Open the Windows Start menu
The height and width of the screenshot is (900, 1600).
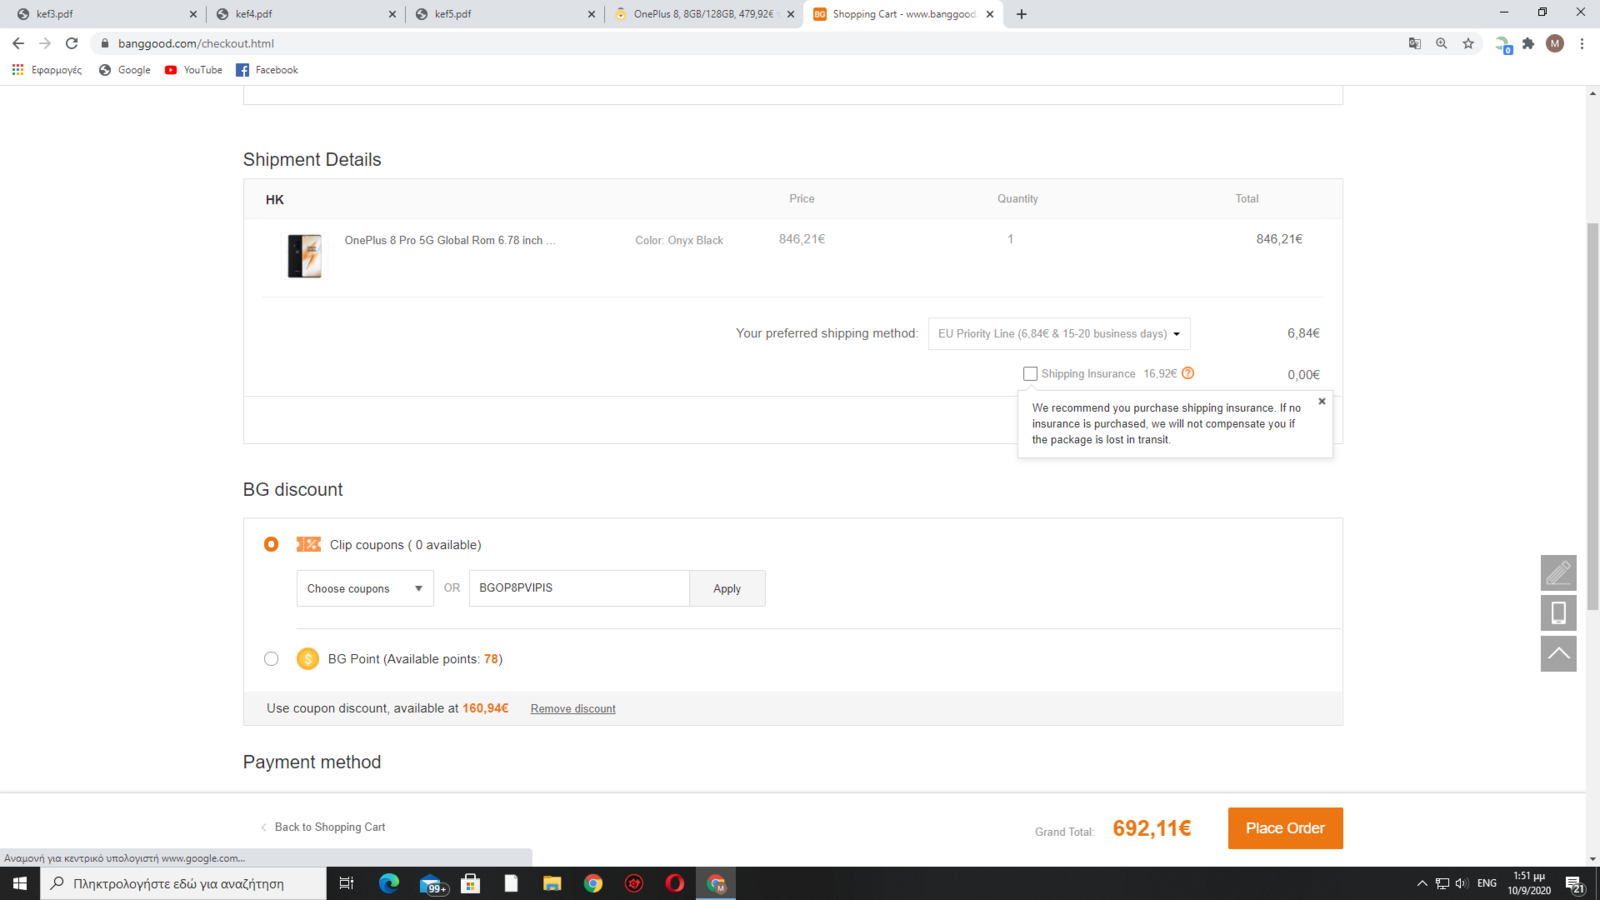tap(20, 883)
